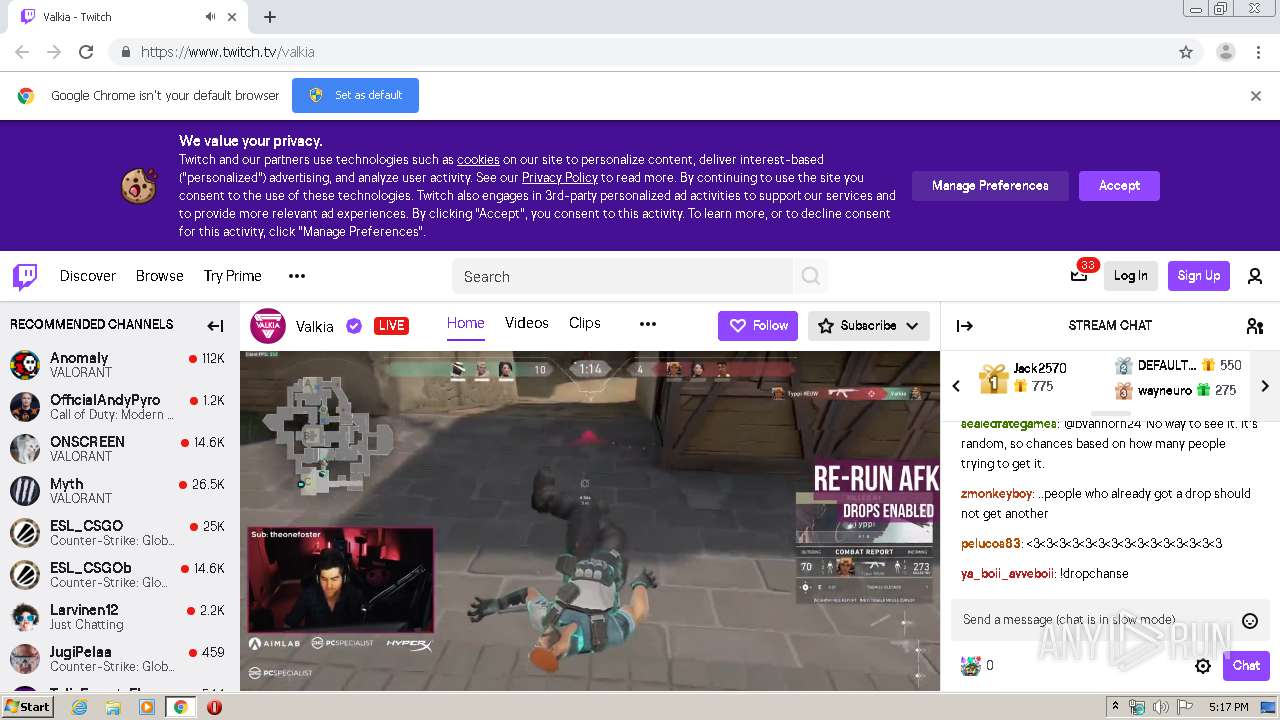Screen dimensions: 1280x720
Task: Open the Privacy Policy link
Action: [x=560, y=178]
